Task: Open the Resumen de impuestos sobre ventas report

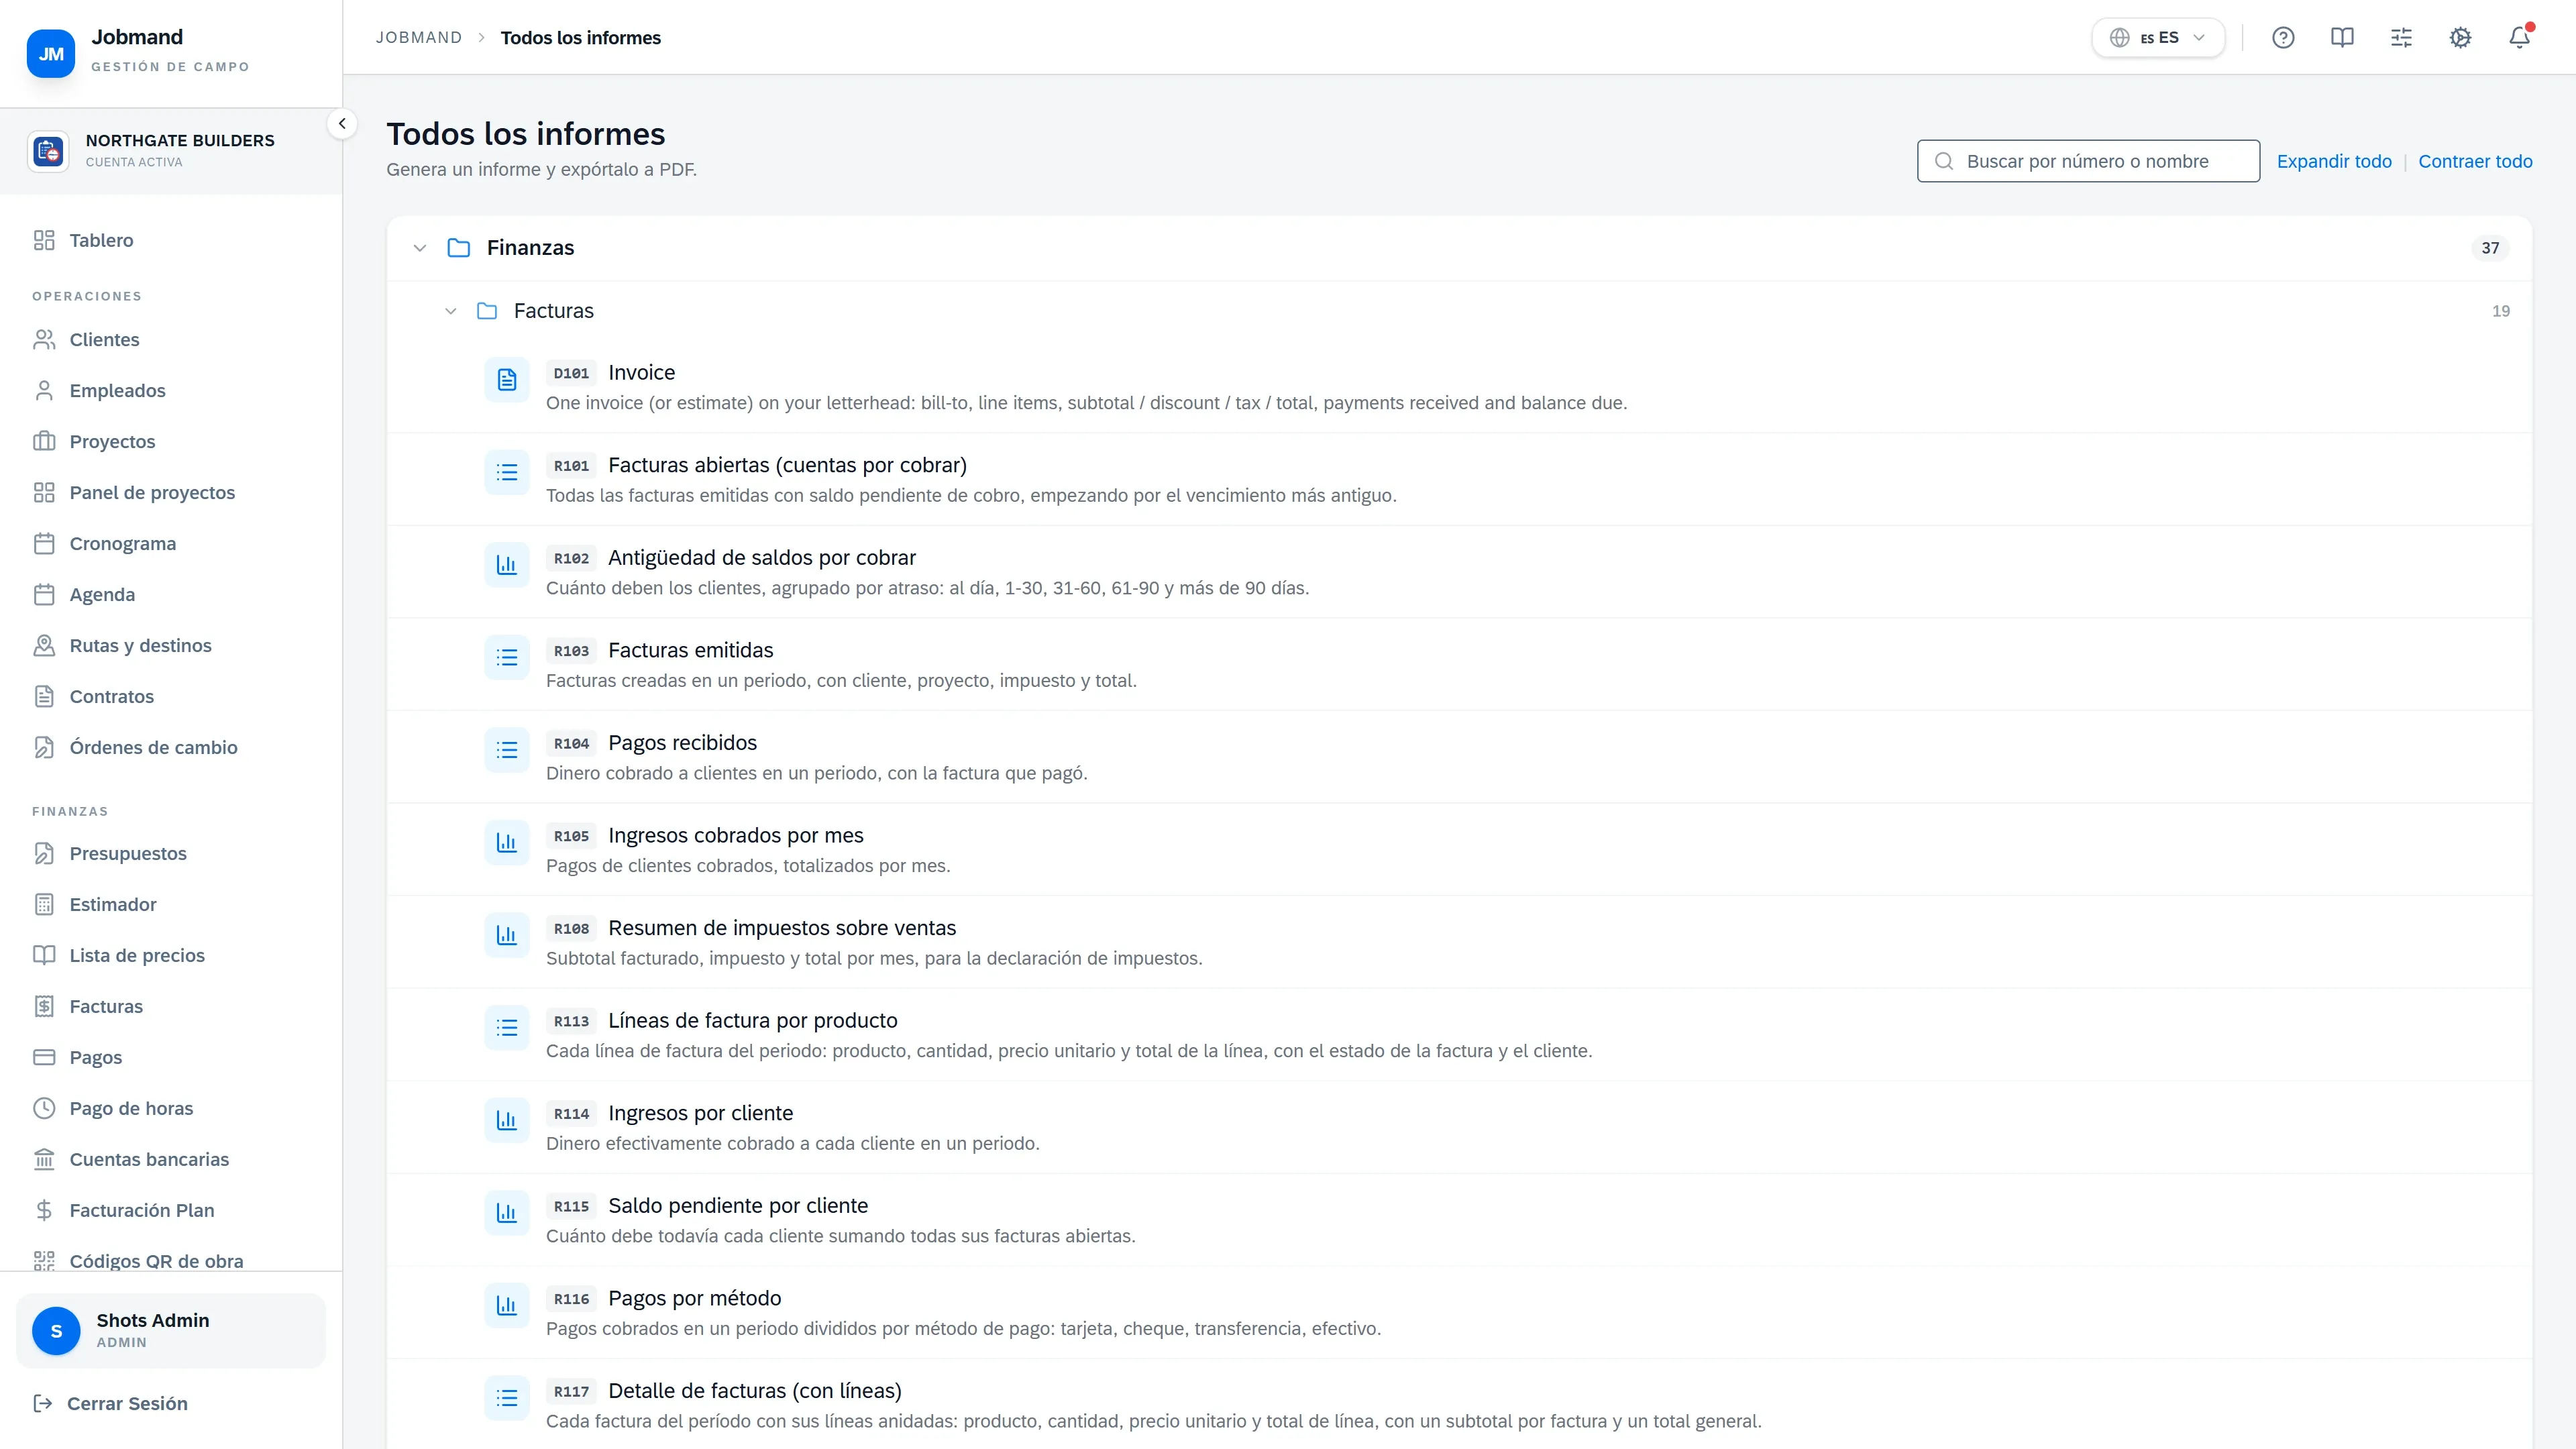Action: pyautogui.click(x=782, y=928)
